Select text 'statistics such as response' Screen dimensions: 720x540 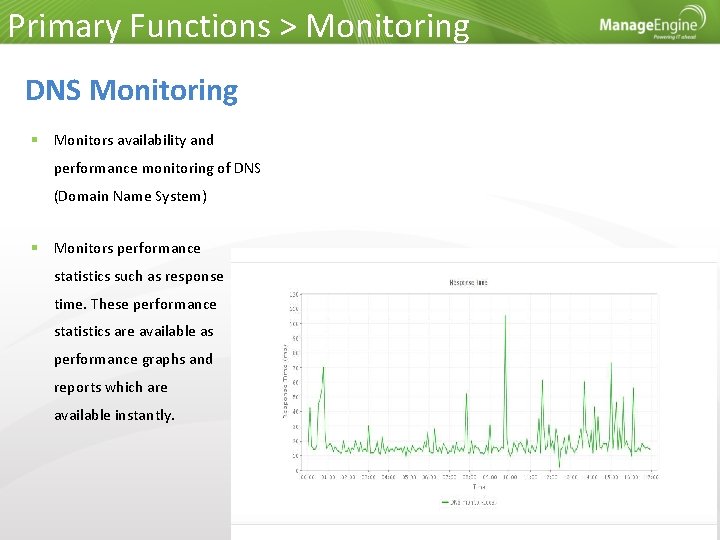(x=139, y=276)
